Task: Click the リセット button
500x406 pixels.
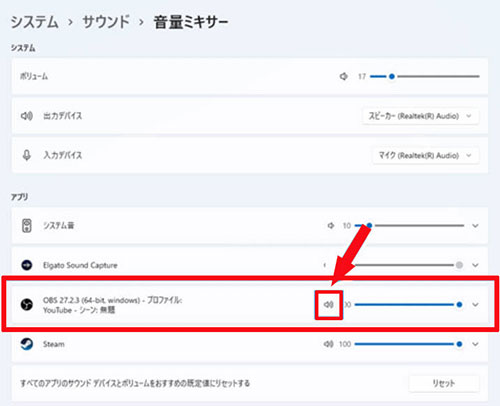Action: [444, 383]
